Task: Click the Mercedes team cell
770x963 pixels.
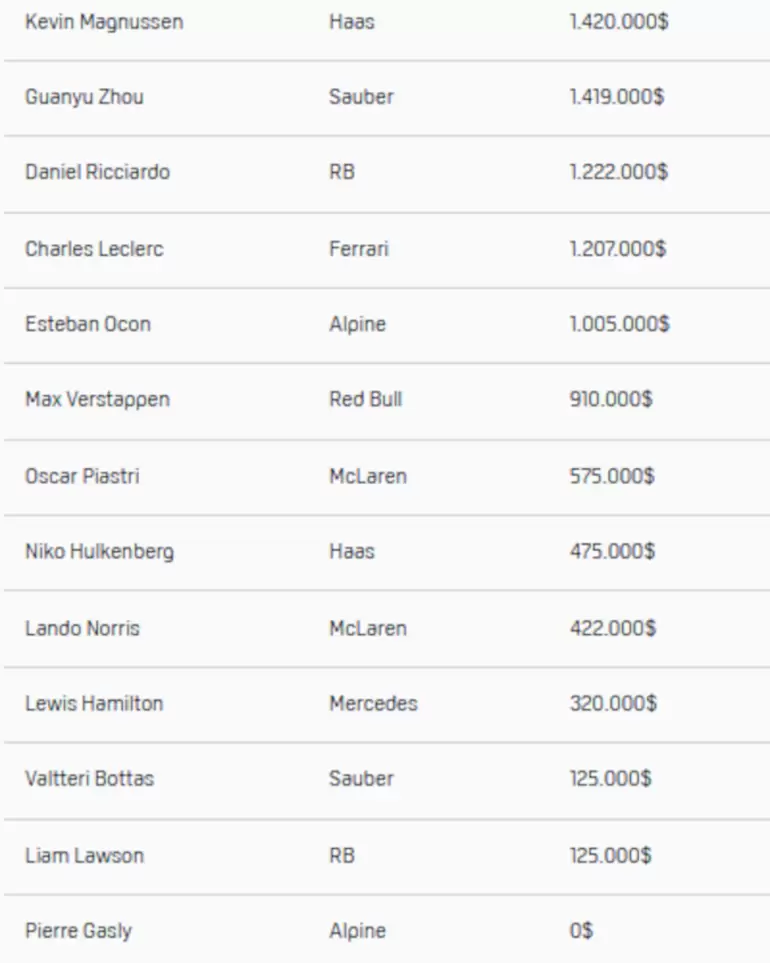Action: coord(373,703)
